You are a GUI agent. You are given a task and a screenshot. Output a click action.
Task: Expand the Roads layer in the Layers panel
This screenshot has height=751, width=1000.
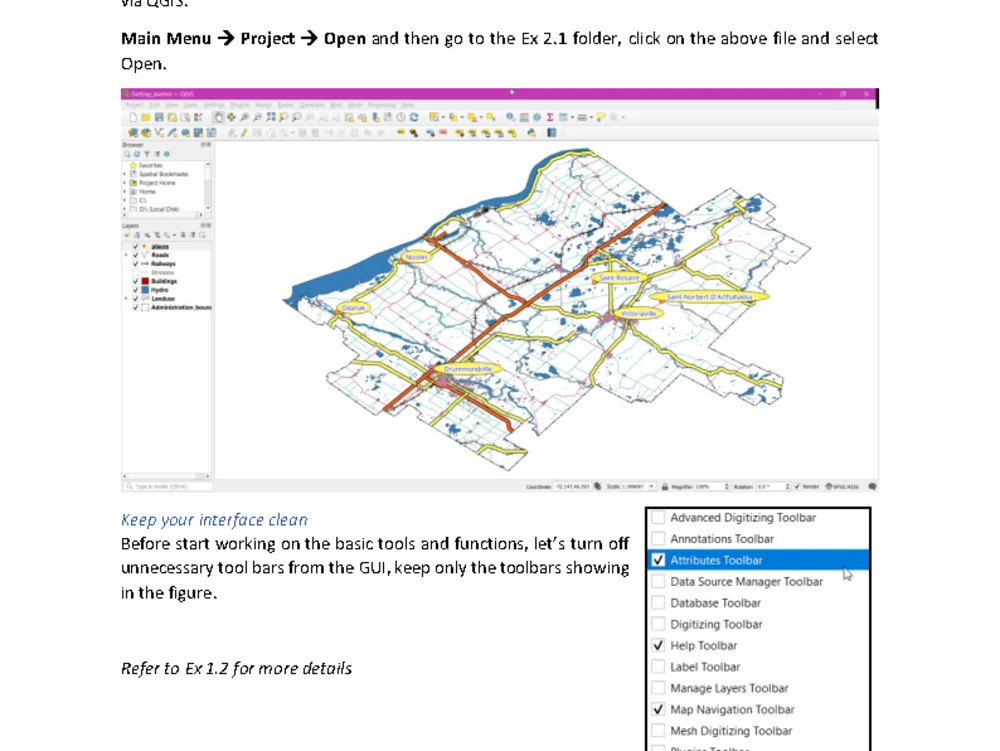tap(126, 255)
